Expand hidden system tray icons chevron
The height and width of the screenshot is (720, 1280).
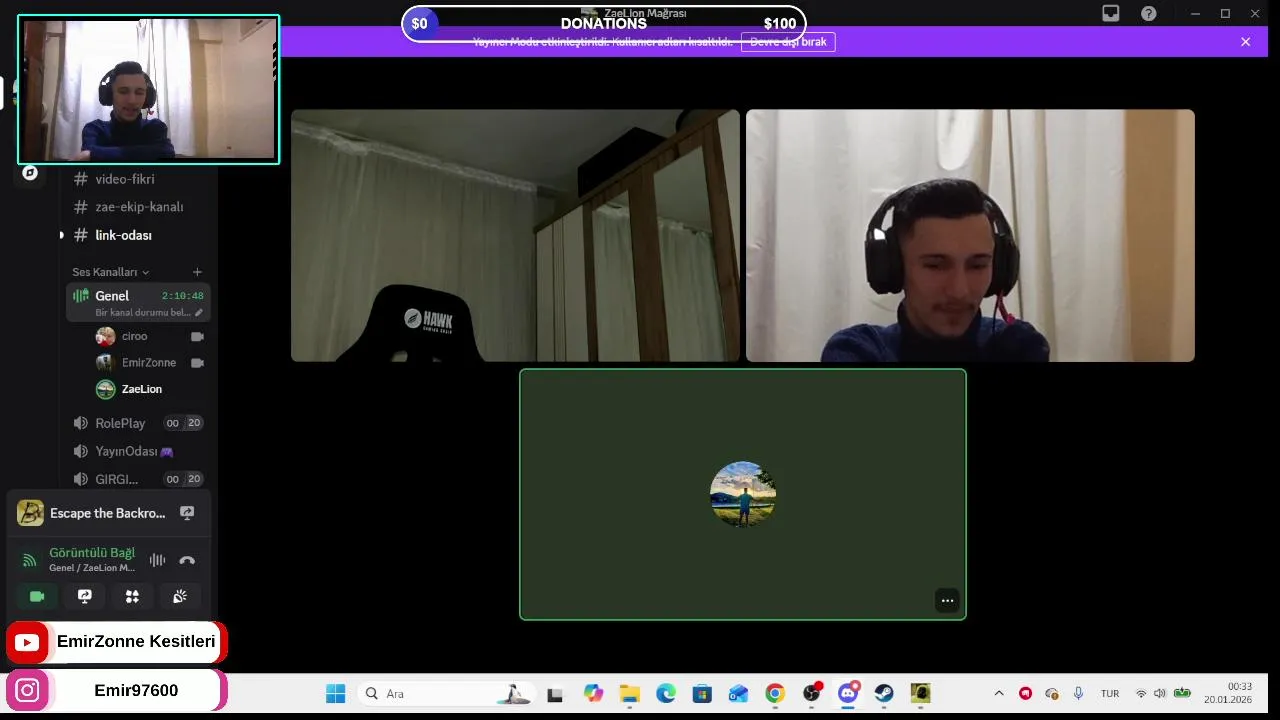click(998, 693)
